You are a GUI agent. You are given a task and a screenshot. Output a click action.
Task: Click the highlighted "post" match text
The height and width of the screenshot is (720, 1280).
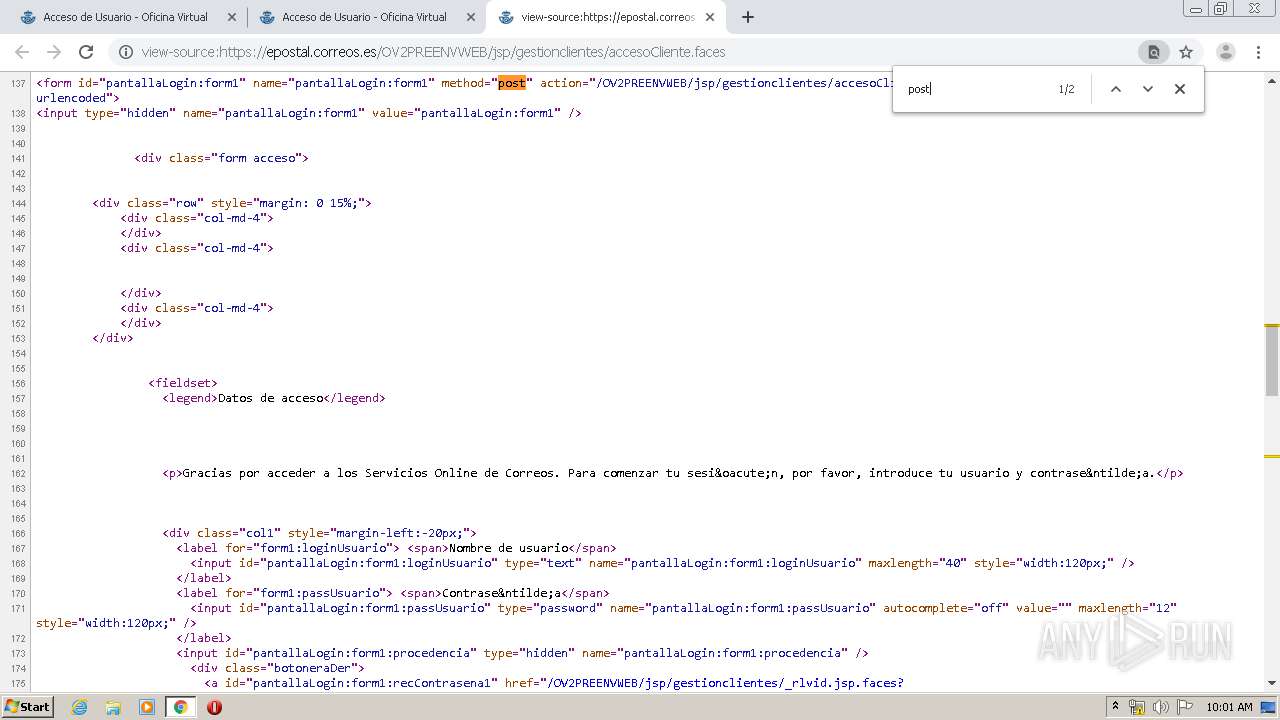512,83
